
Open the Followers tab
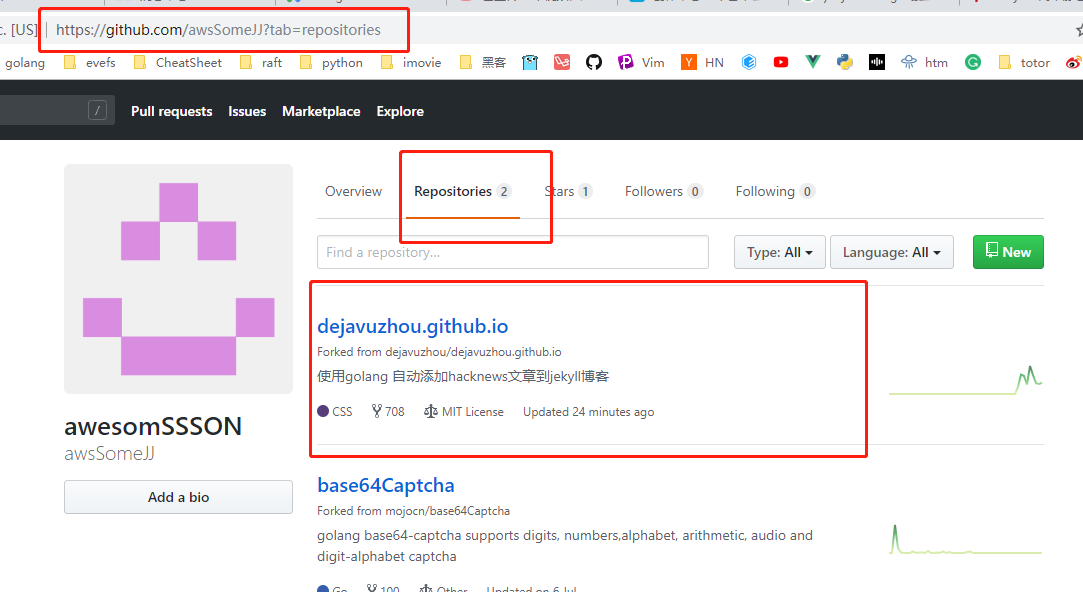(x=663, y=191)
